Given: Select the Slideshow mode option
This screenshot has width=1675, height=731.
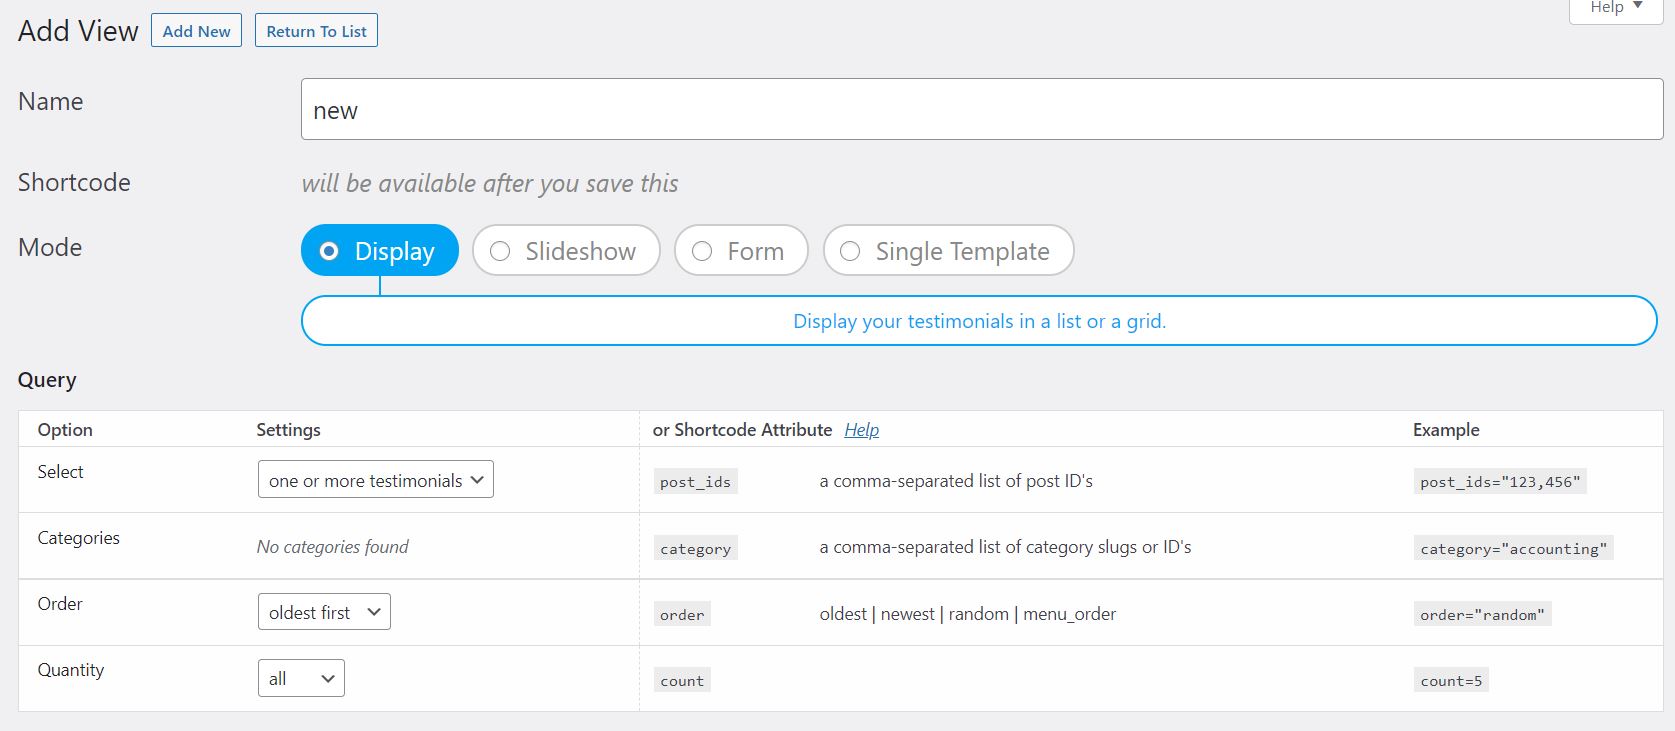Looking at the screenshot, I should (x=500, y=251).
